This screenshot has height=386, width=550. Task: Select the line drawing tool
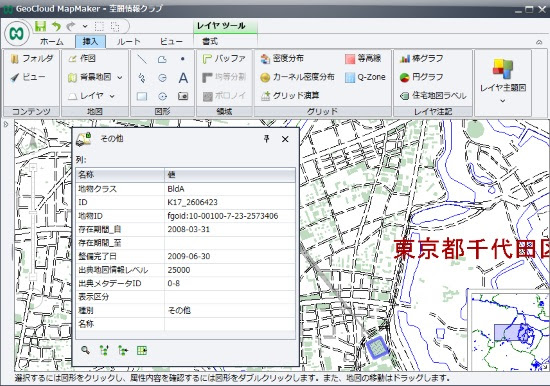[142, 59]
